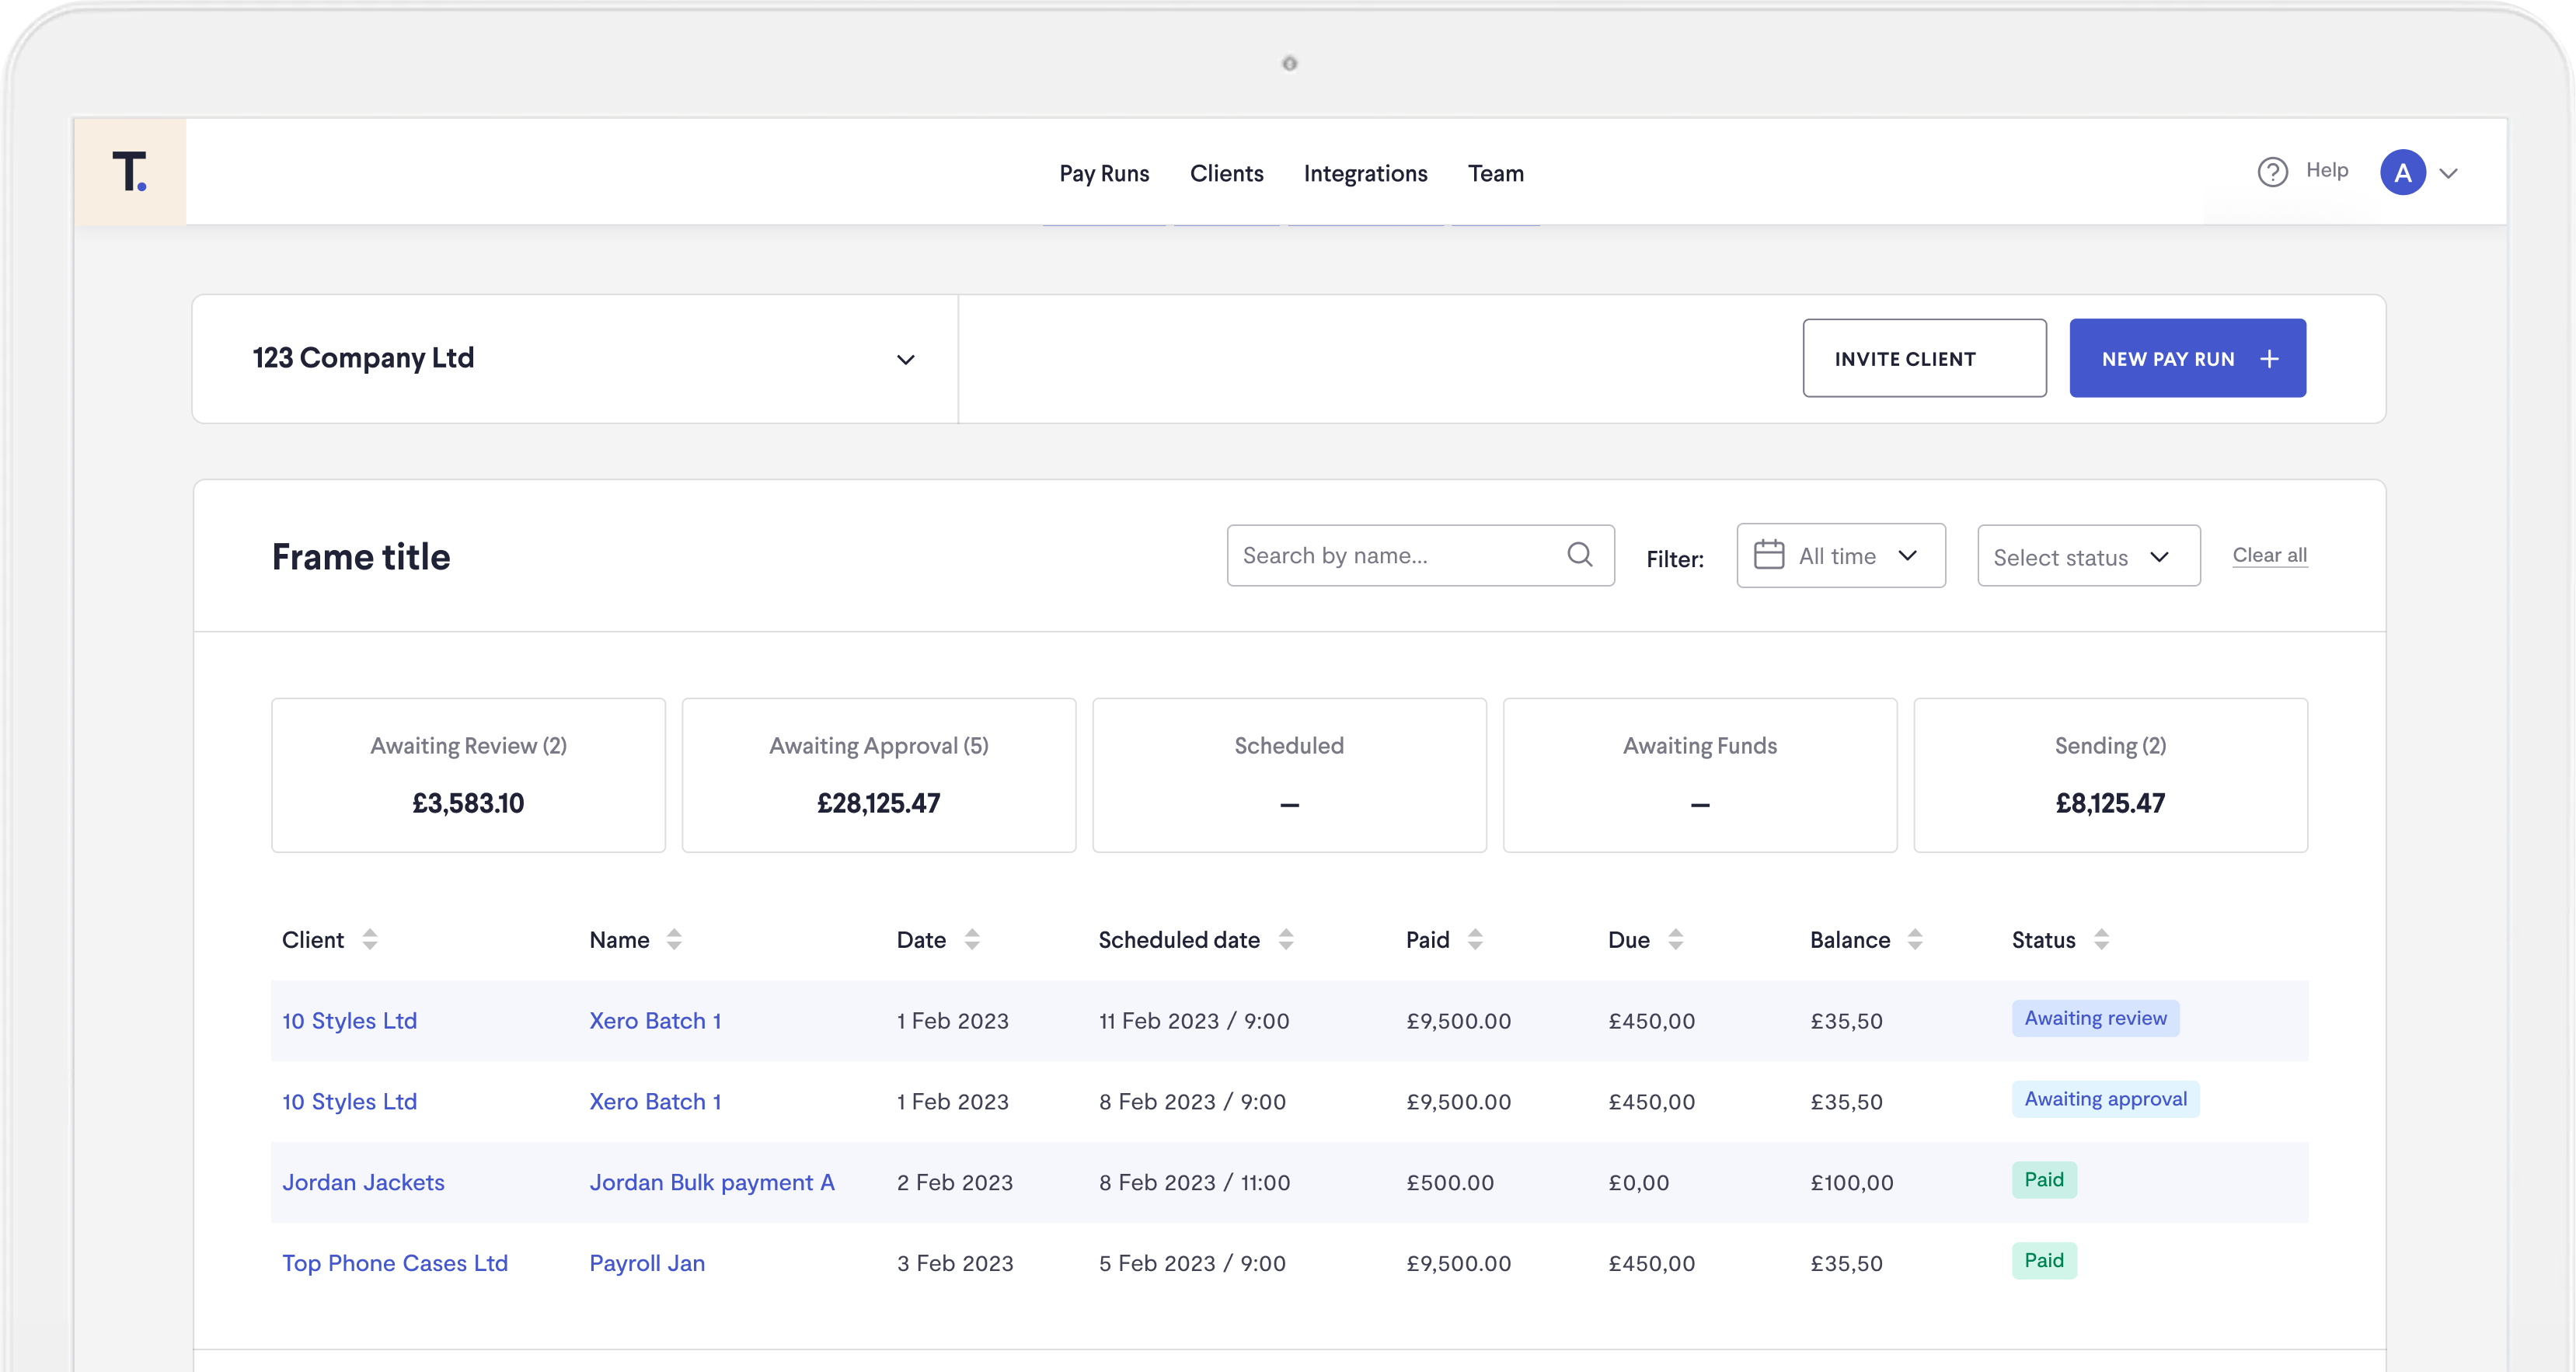Viewport: 2576px width, 1372px height.
Task: Open the Team menu item
Action: coord(1495,174)
